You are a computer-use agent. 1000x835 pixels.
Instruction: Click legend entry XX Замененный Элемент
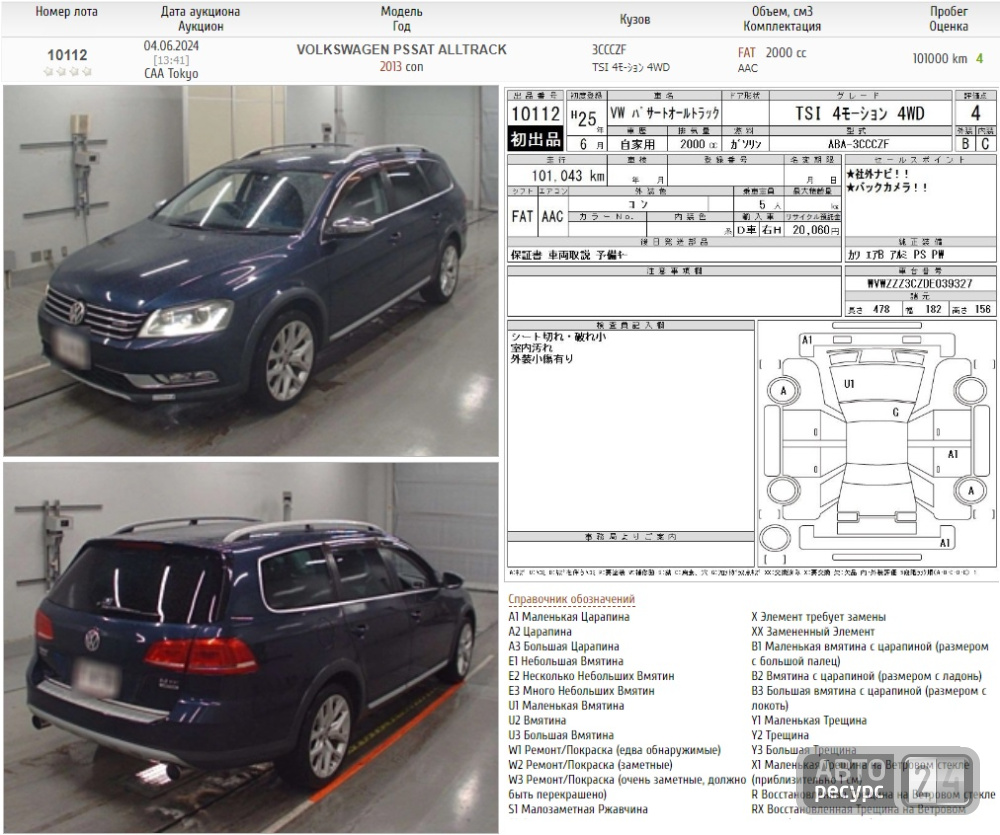click(812, 632)
